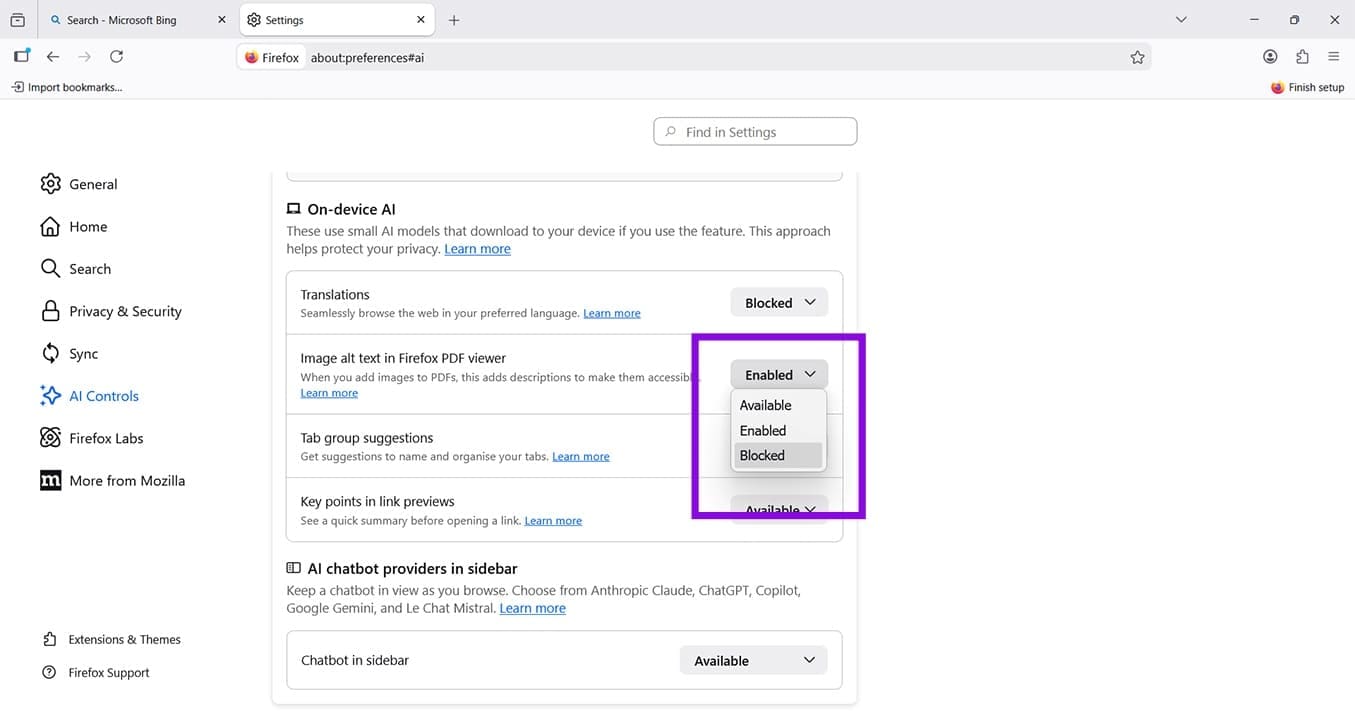This screenshot has width=1355, height=720.
Task: Open the sidebar toggle icon in toolbar
Action: 21,57
